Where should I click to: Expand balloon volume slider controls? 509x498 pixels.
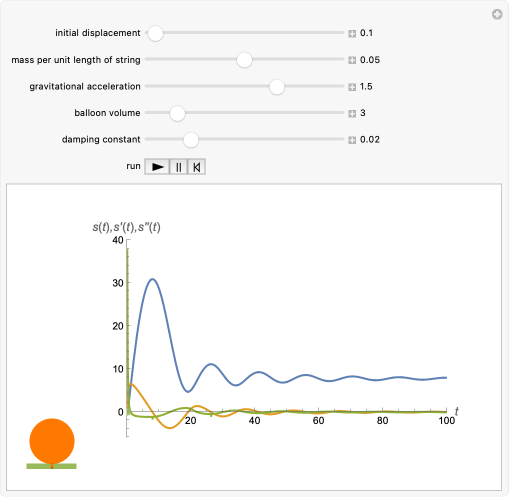[352, 113]
